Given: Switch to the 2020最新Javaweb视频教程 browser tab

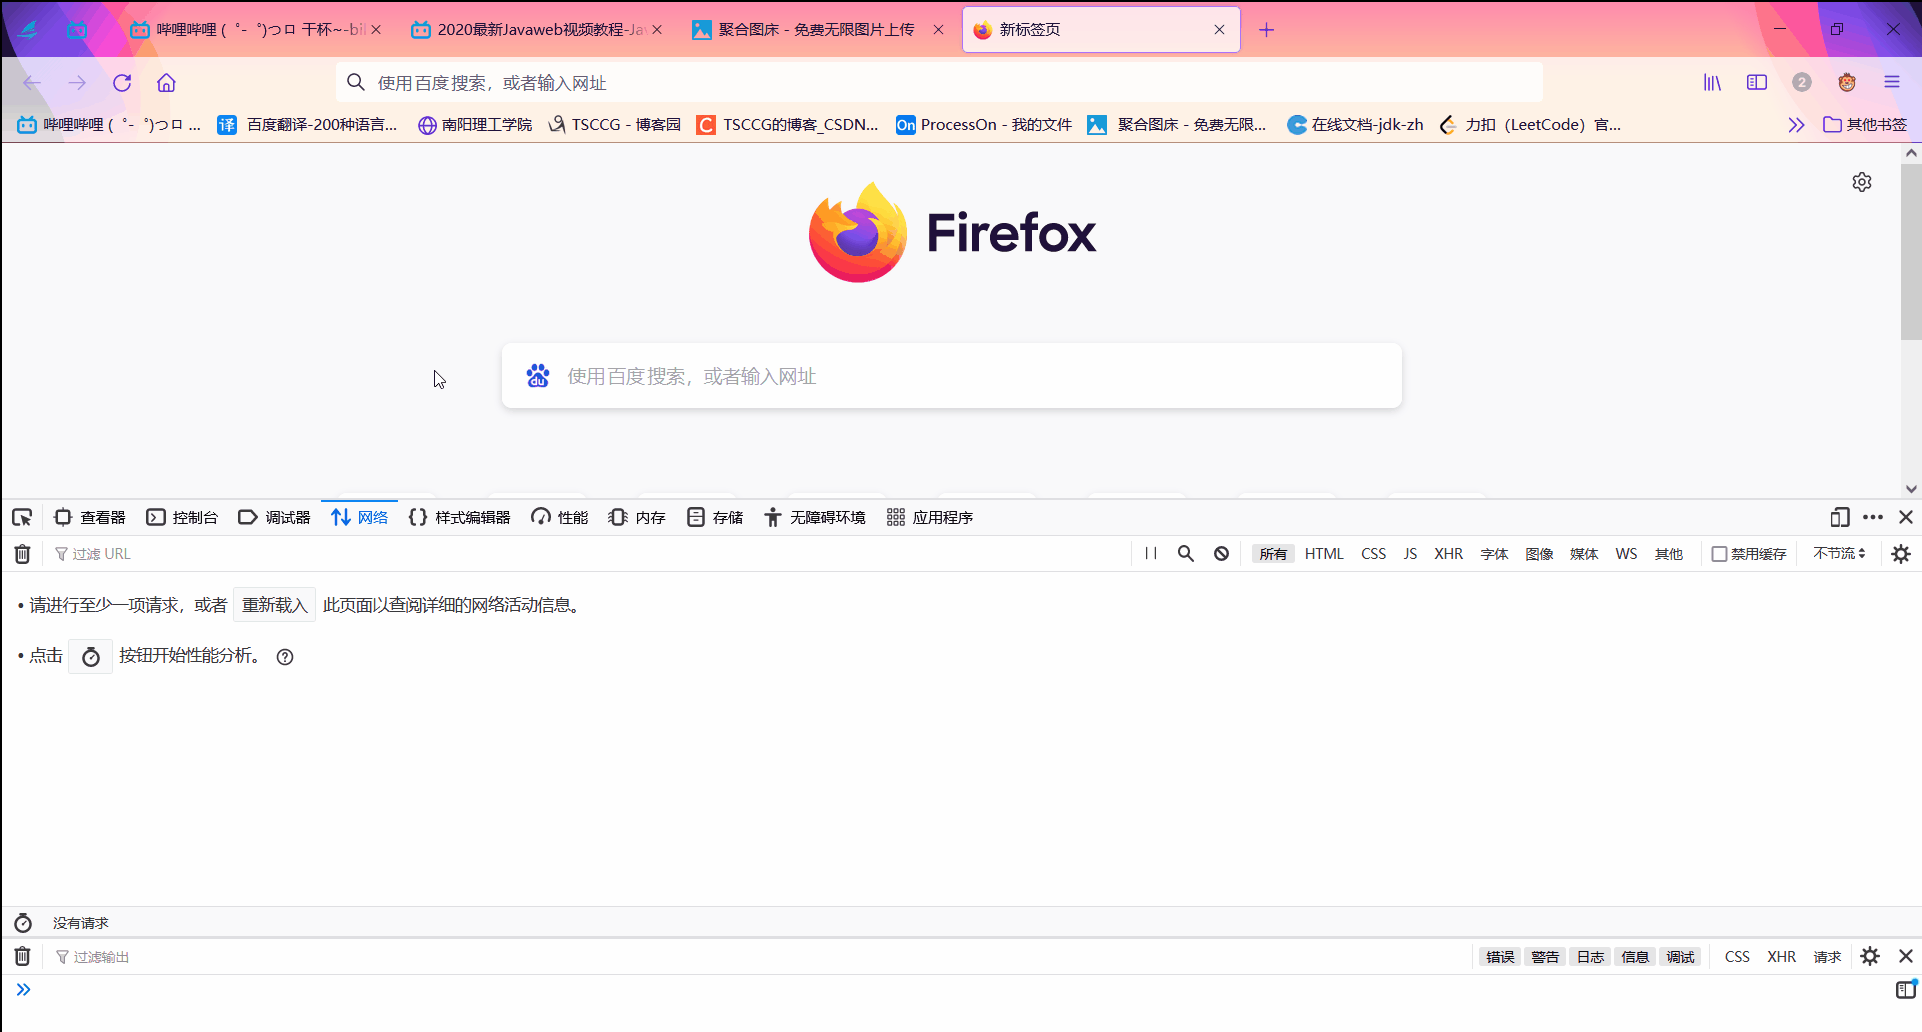Looking at the screenshot, I should point(537,30).
